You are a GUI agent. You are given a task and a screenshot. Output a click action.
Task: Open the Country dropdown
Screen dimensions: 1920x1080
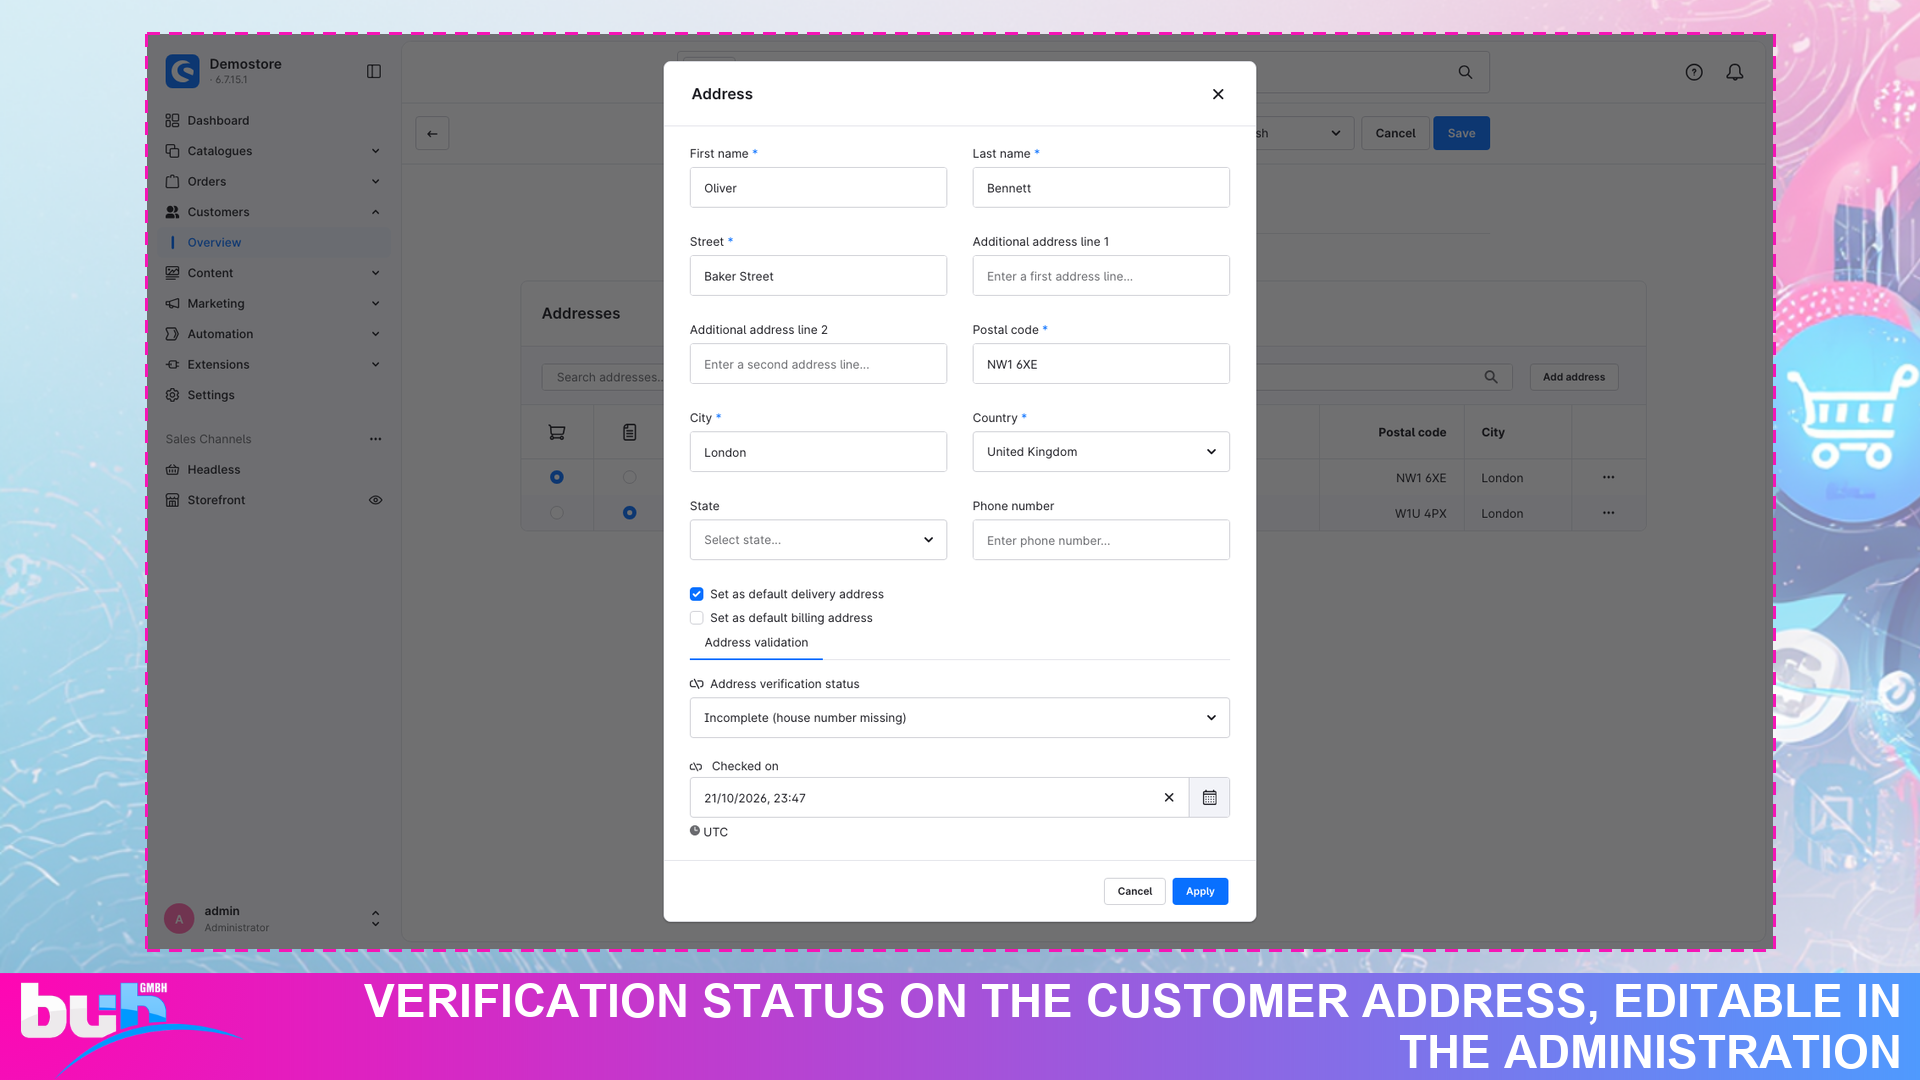1101,452
